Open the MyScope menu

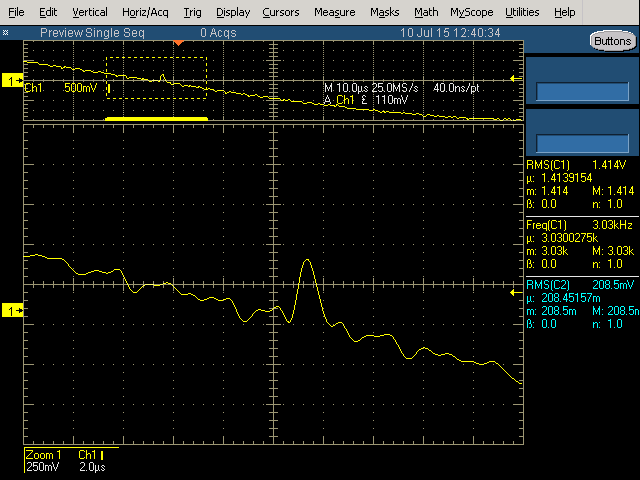pyautogui.click(x=471, y=13)
